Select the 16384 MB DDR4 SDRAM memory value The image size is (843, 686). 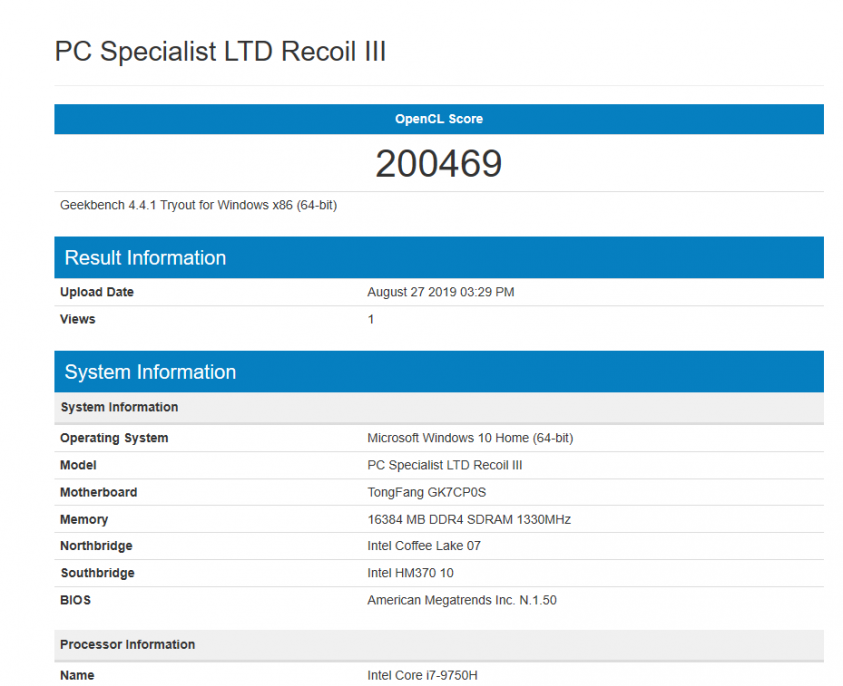coord(469,519)
